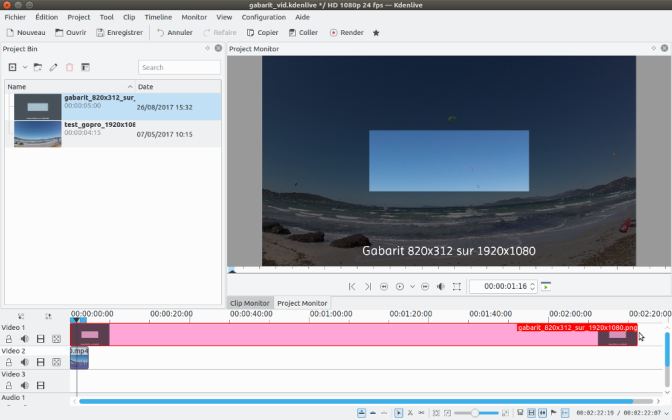The height and width of the screenshot is (420, 672).
Task: Click the .mp4 clip on Video 2 track
Action: point(79,358)
